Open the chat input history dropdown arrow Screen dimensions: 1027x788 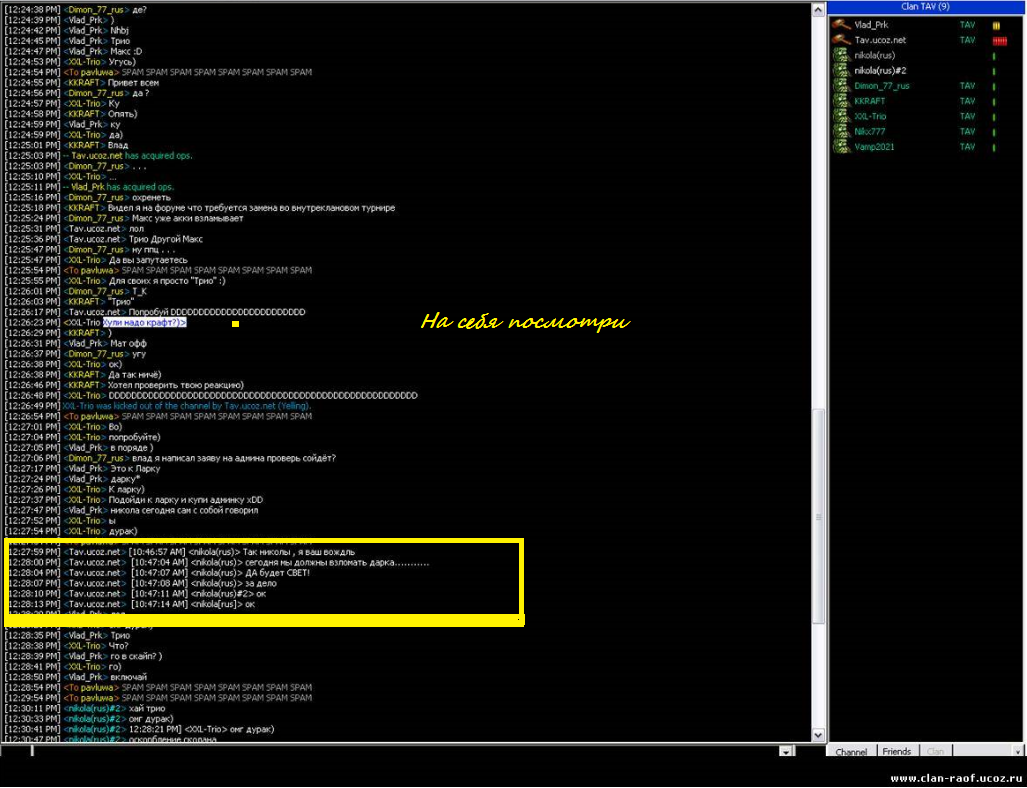(785, 751)
